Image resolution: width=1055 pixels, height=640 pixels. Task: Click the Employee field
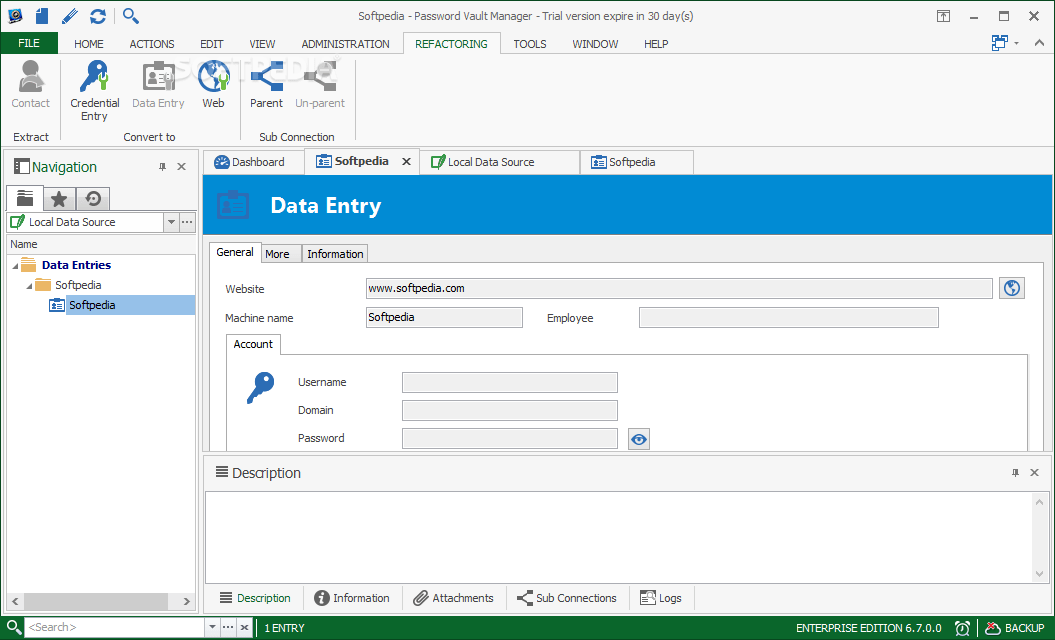click(x=789, y=317)
